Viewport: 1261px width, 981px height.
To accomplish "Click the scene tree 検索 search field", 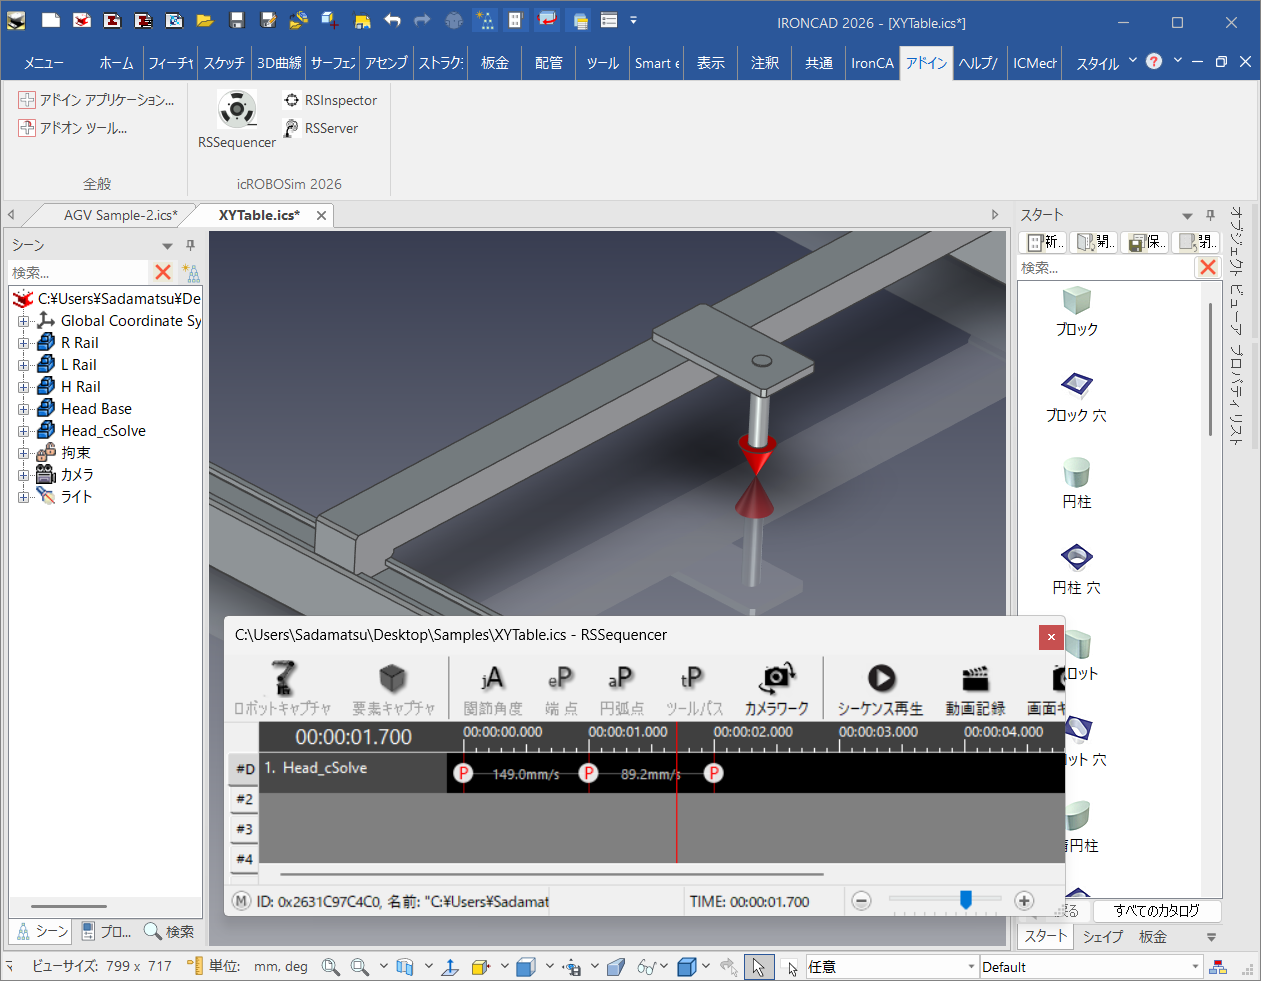I will coord(78,272).
